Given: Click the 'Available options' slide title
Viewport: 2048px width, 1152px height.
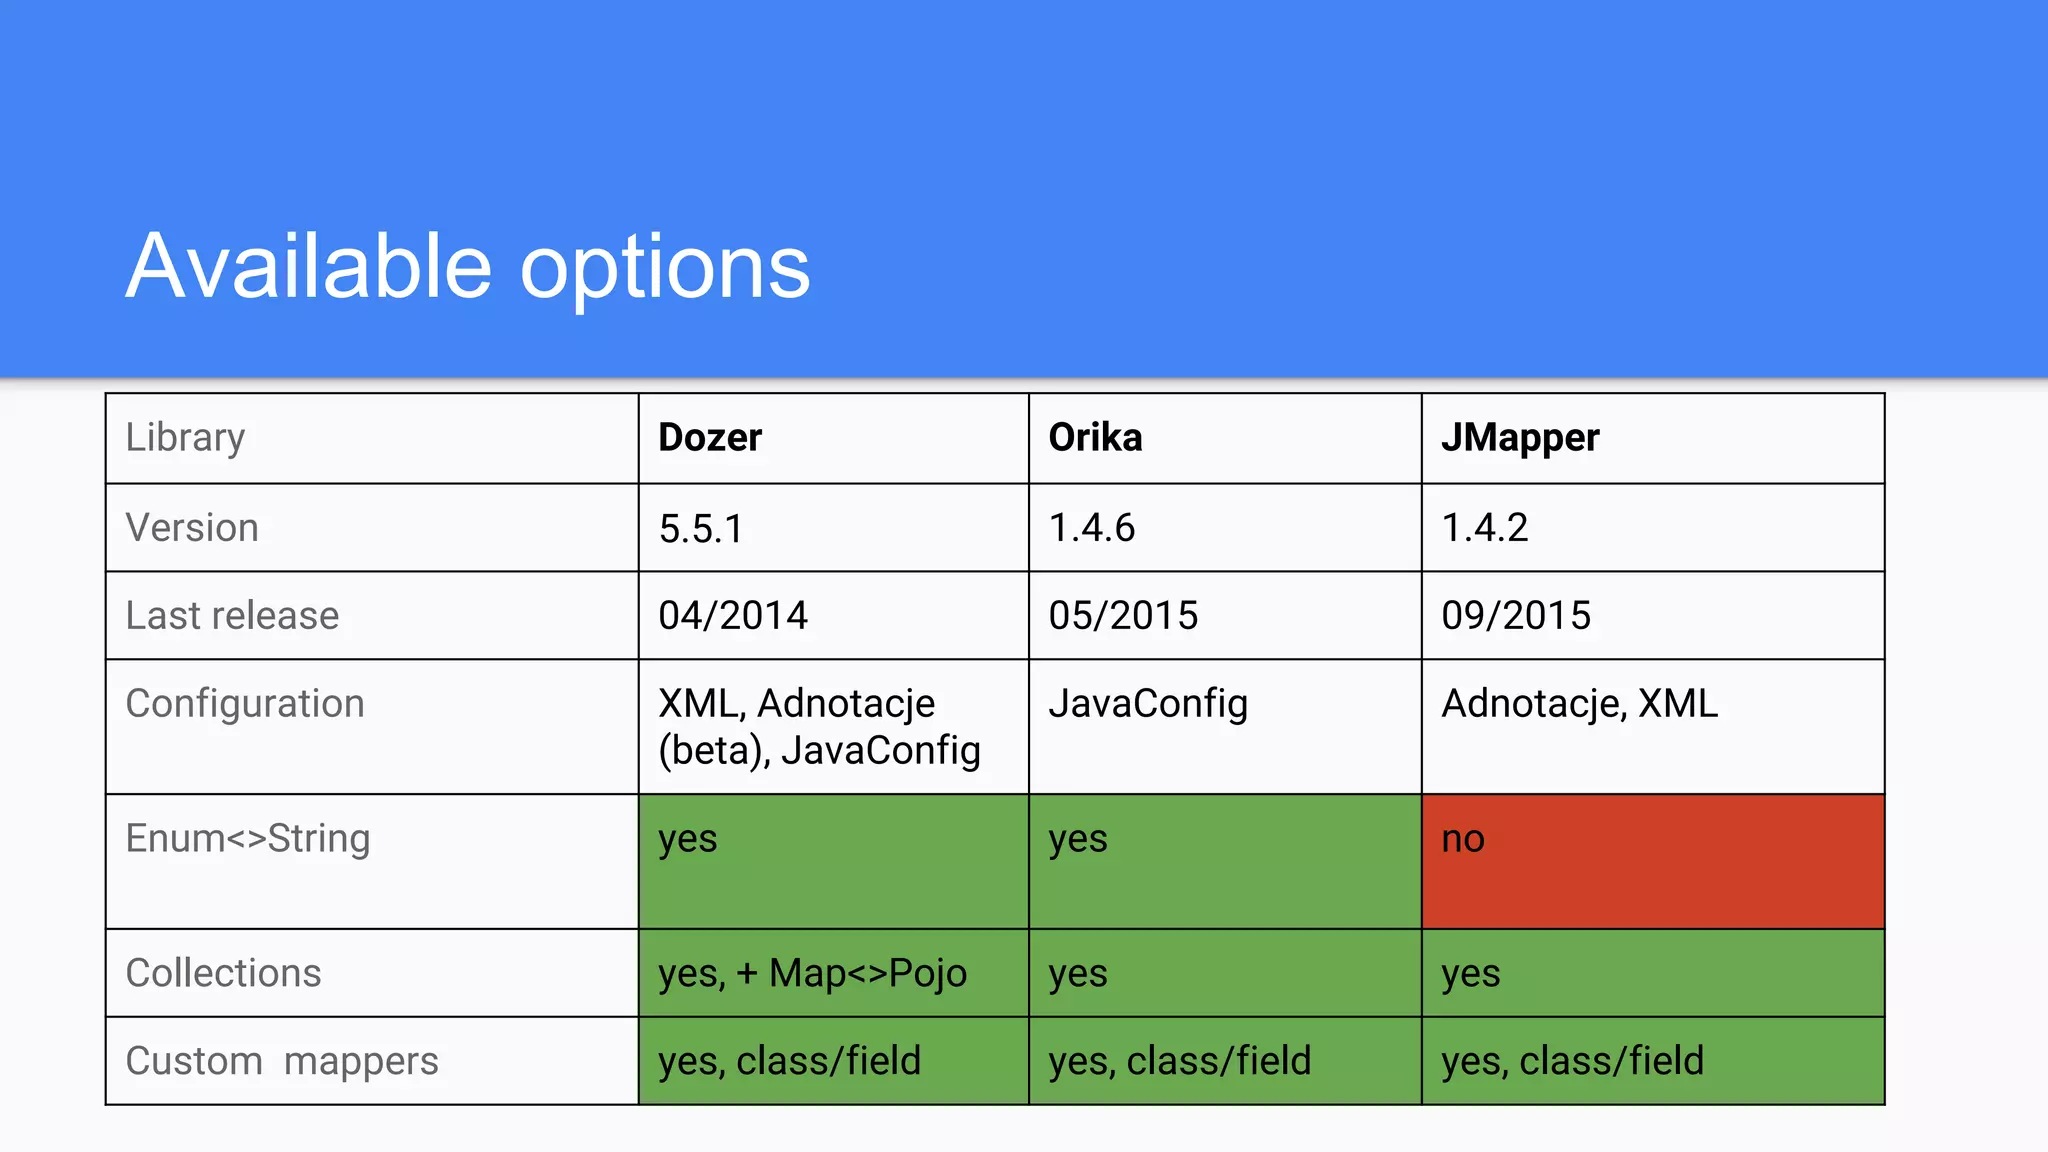Looking at the screenshot, I should click(x=468, y=267).
